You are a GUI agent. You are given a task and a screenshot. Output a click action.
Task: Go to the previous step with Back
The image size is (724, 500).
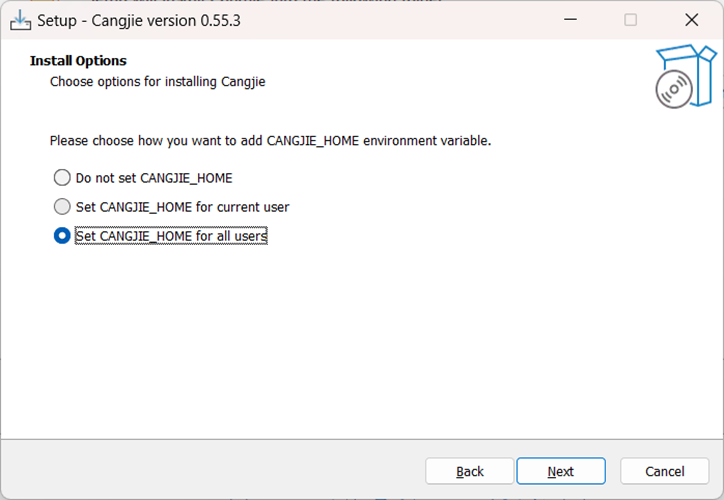[x=470, y=471]
